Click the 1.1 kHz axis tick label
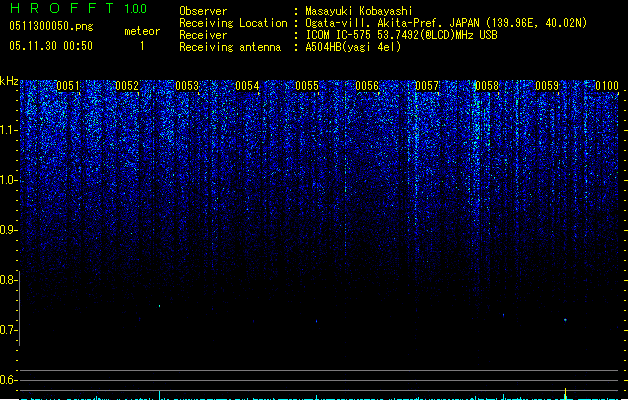Screen dimensions: 629x400 coord(8,130)
